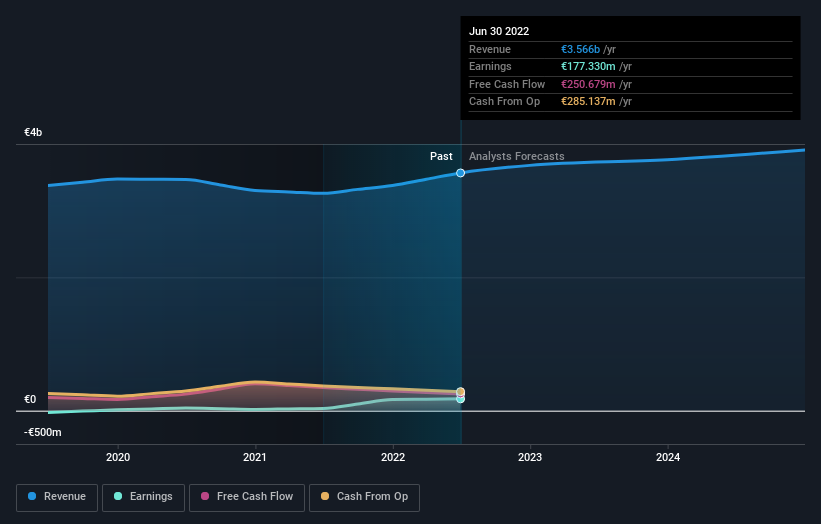Click the Analysts Forecasts label
Viewport: 821px width, 524px height.
coord(517,156)
